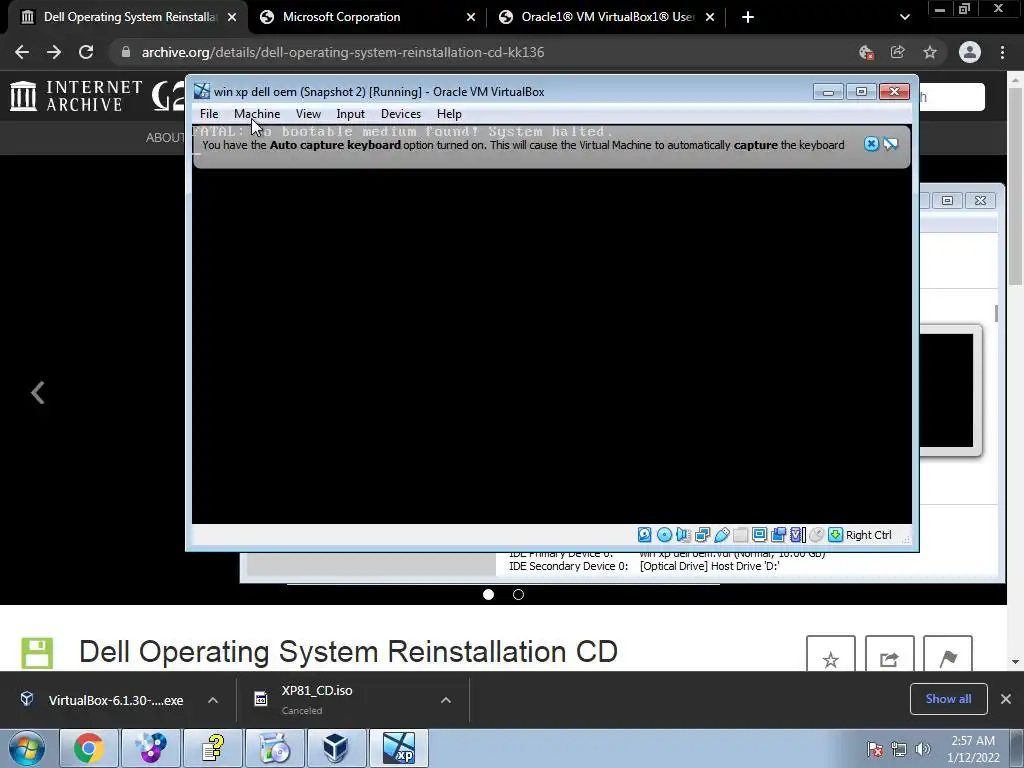Viewport: 1024px width, 768px height.
Task: Show the previous carousel image
Action: click(x=38, y=392)
